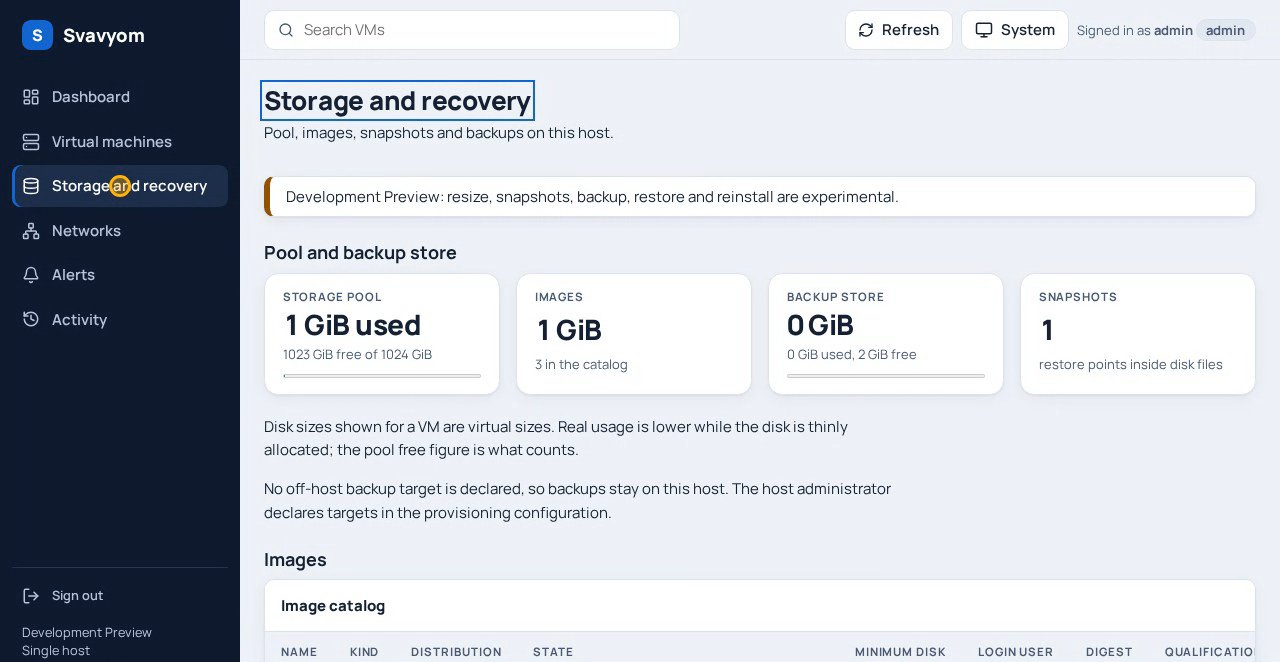Select the Images summary card

[634, 334]
